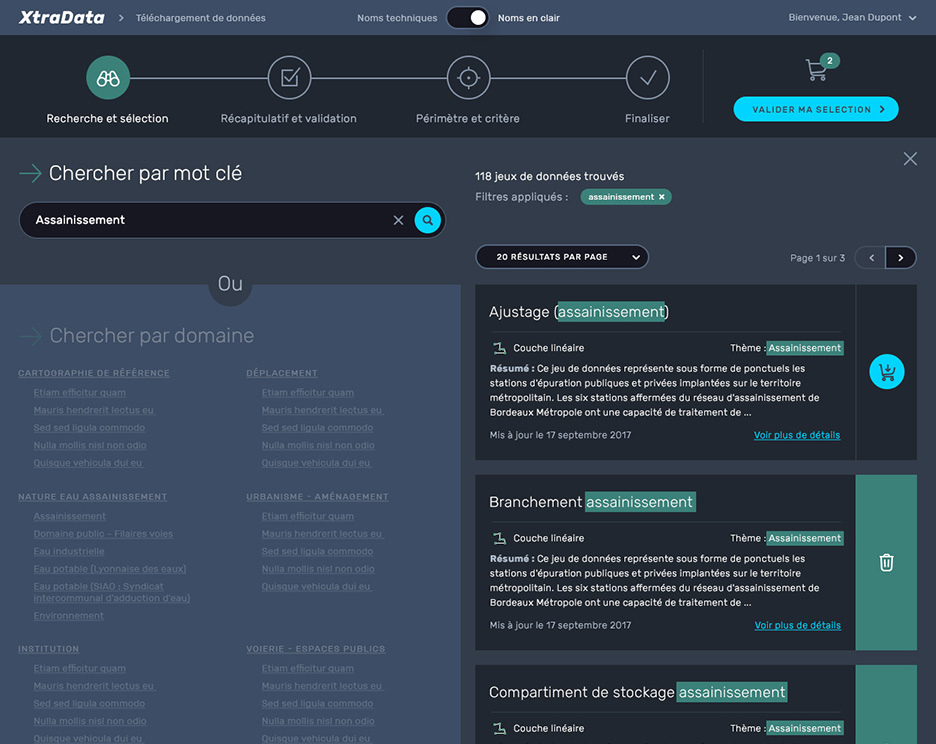
Task: Open the Bienvenue, Jean Dupont user menu
Action: coord(852,18)
